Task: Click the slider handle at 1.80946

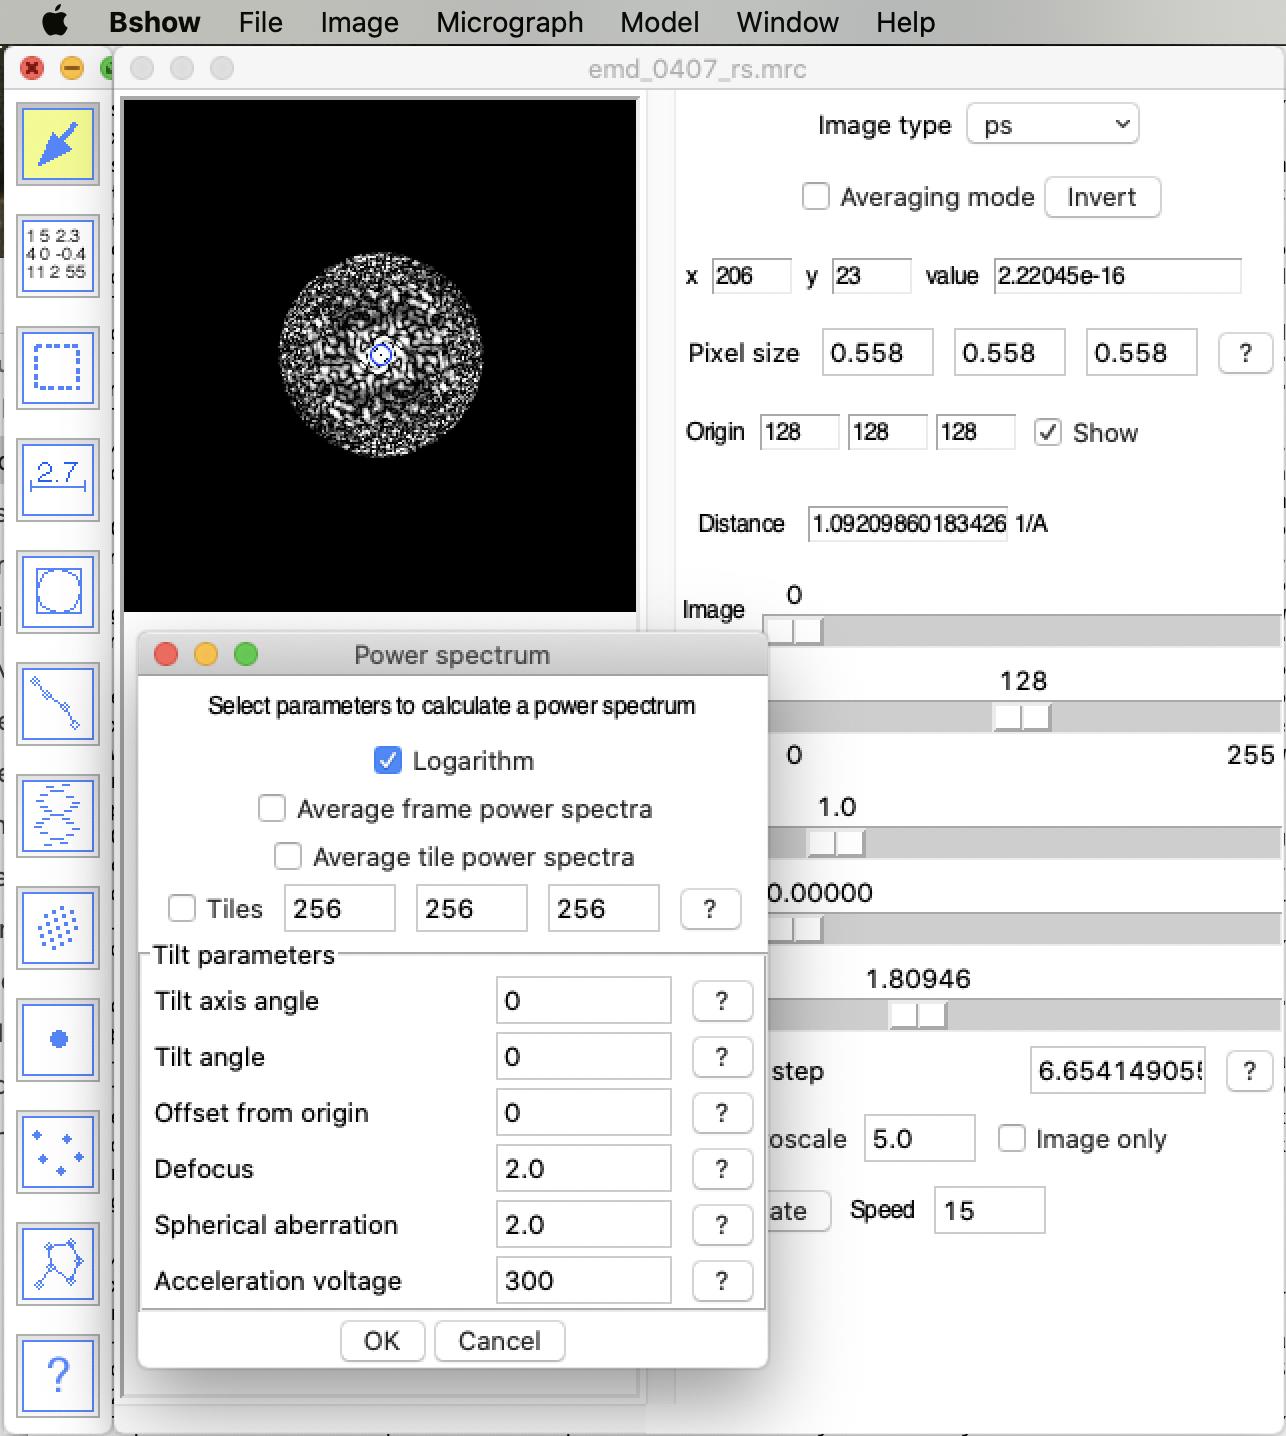Action: pos(918,1015)
